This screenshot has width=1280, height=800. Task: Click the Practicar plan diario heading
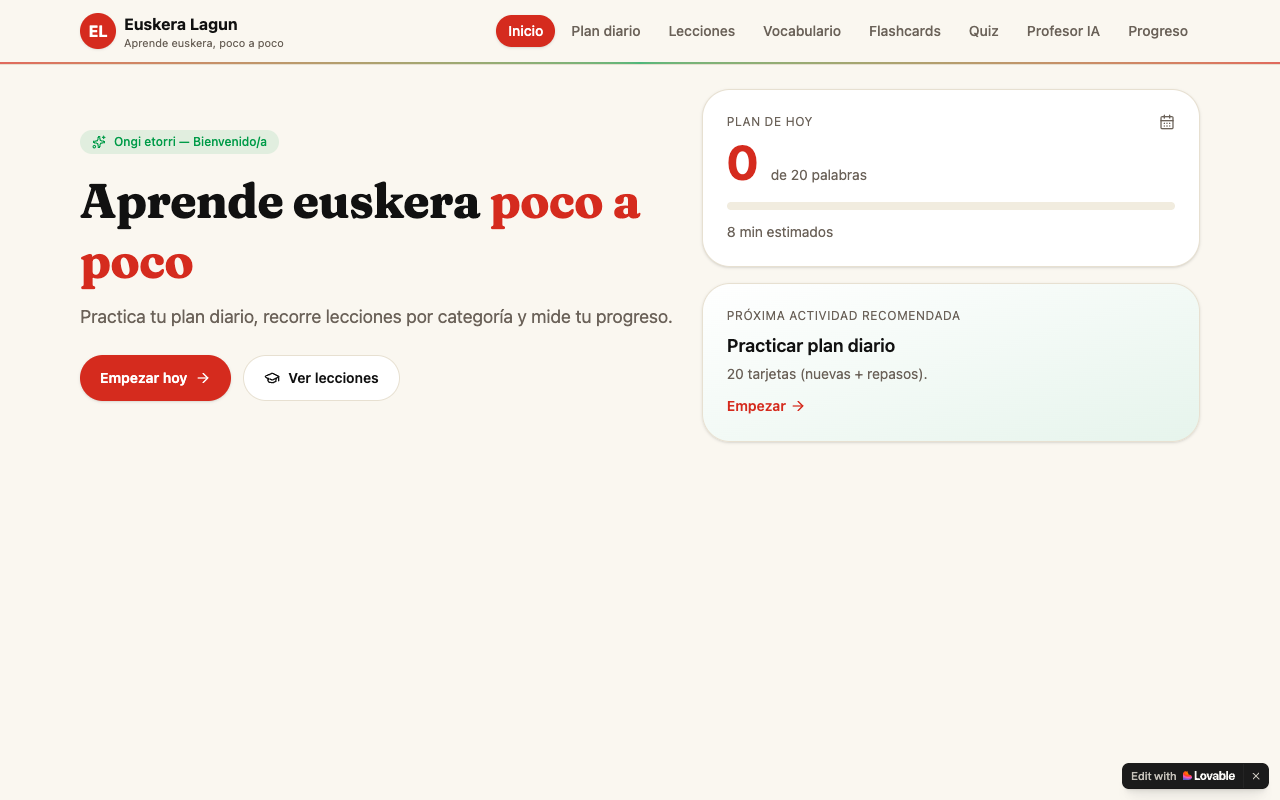tap(811, 346)
